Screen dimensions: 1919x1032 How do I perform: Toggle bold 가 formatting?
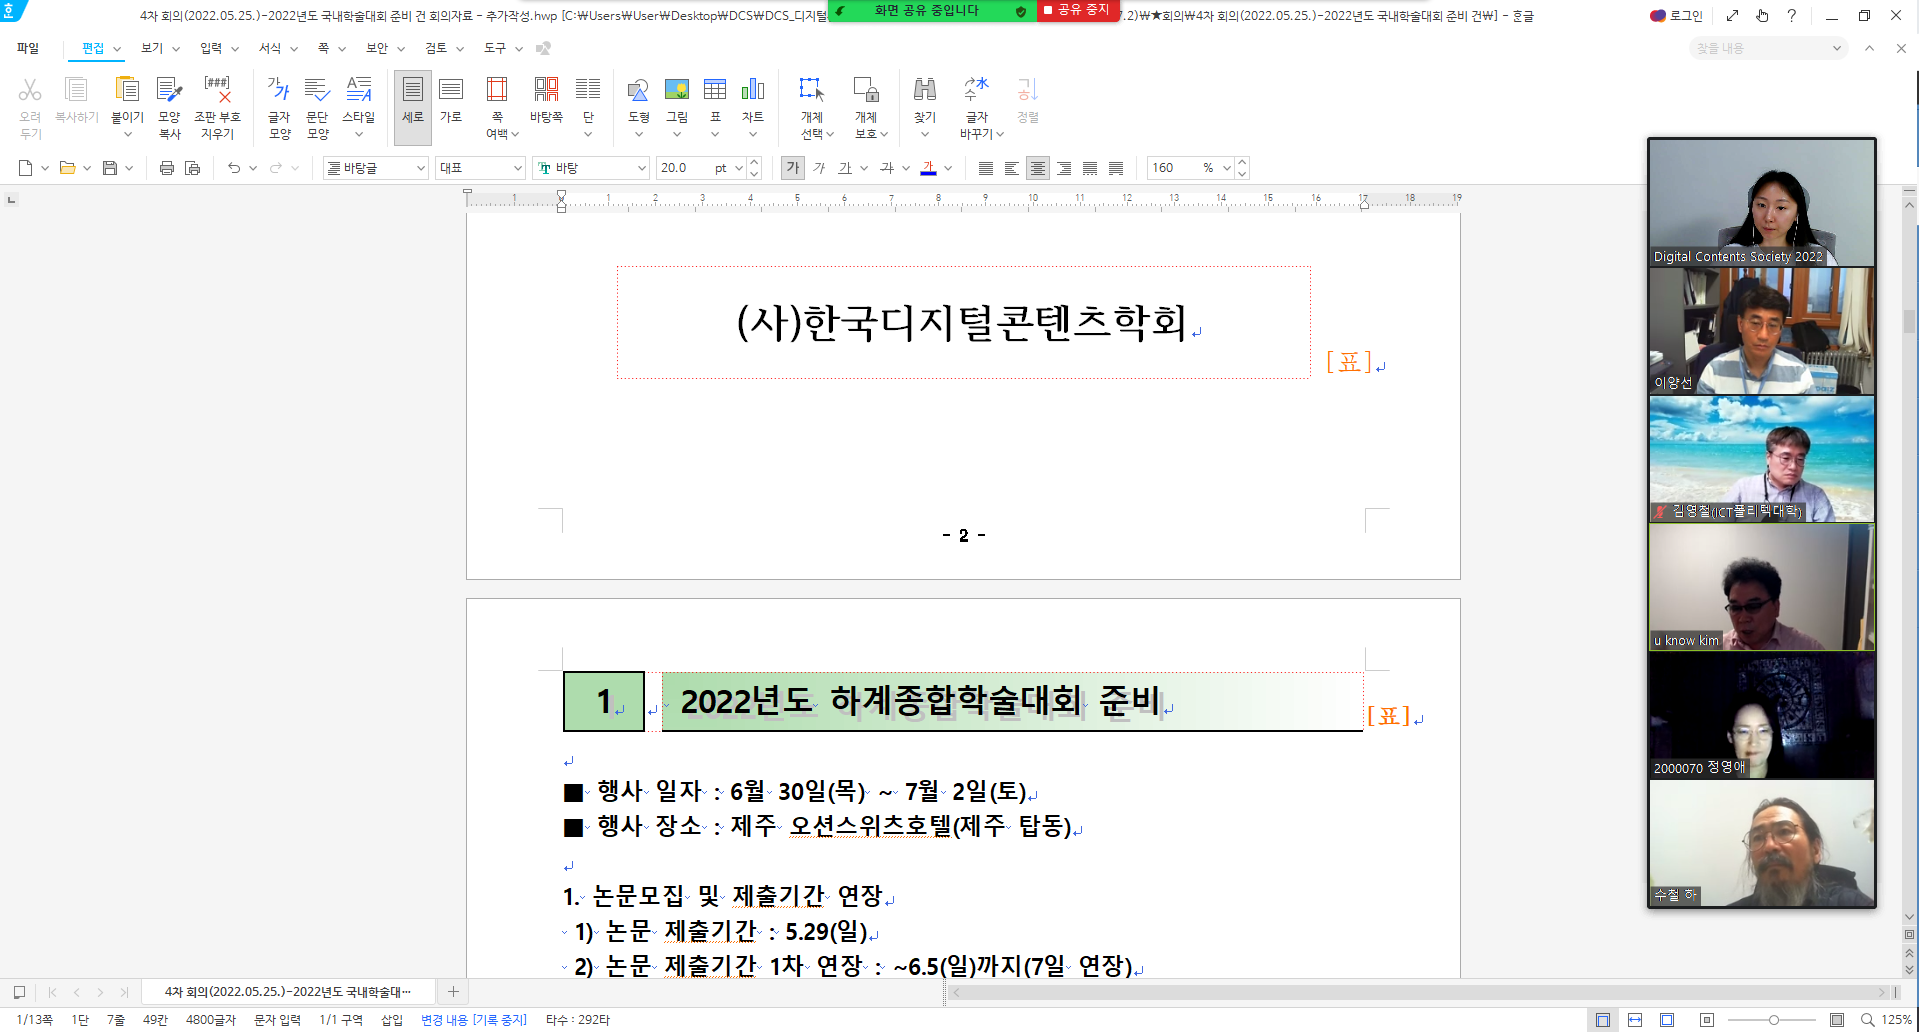click(792, 168)
